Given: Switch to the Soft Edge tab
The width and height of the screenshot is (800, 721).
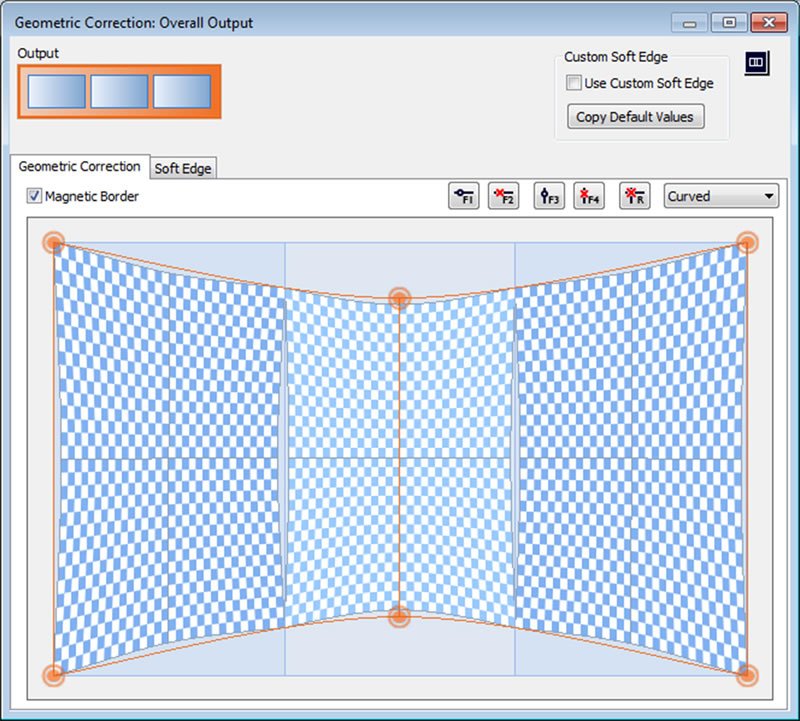Looking at the screenshot, I should click(x=183, y=168).
